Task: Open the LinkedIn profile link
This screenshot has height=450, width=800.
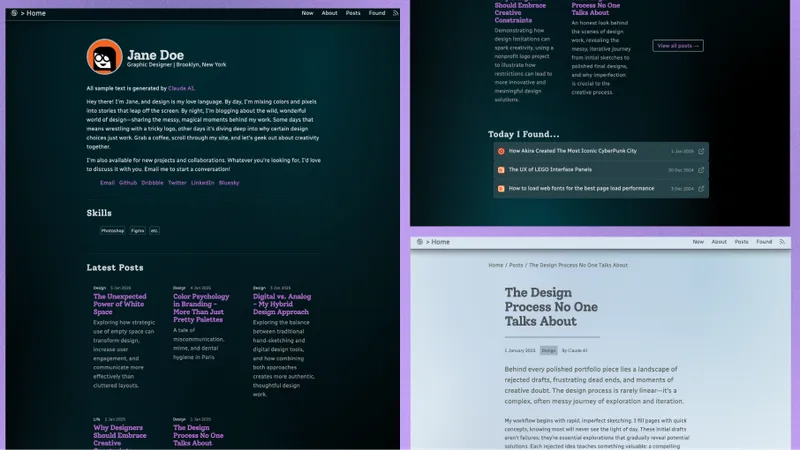Action: tap(202, 183)
